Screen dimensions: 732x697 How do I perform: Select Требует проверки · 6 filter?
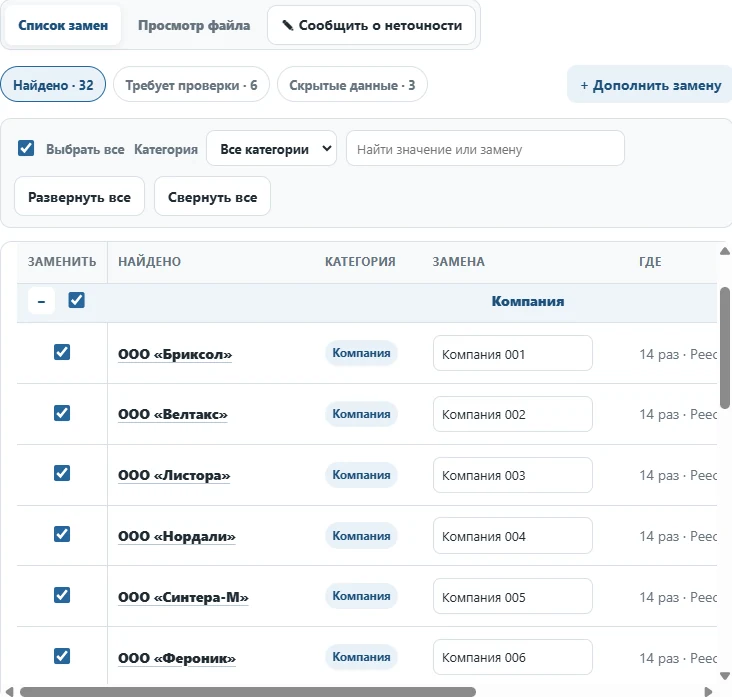click(x=191, y=85)
